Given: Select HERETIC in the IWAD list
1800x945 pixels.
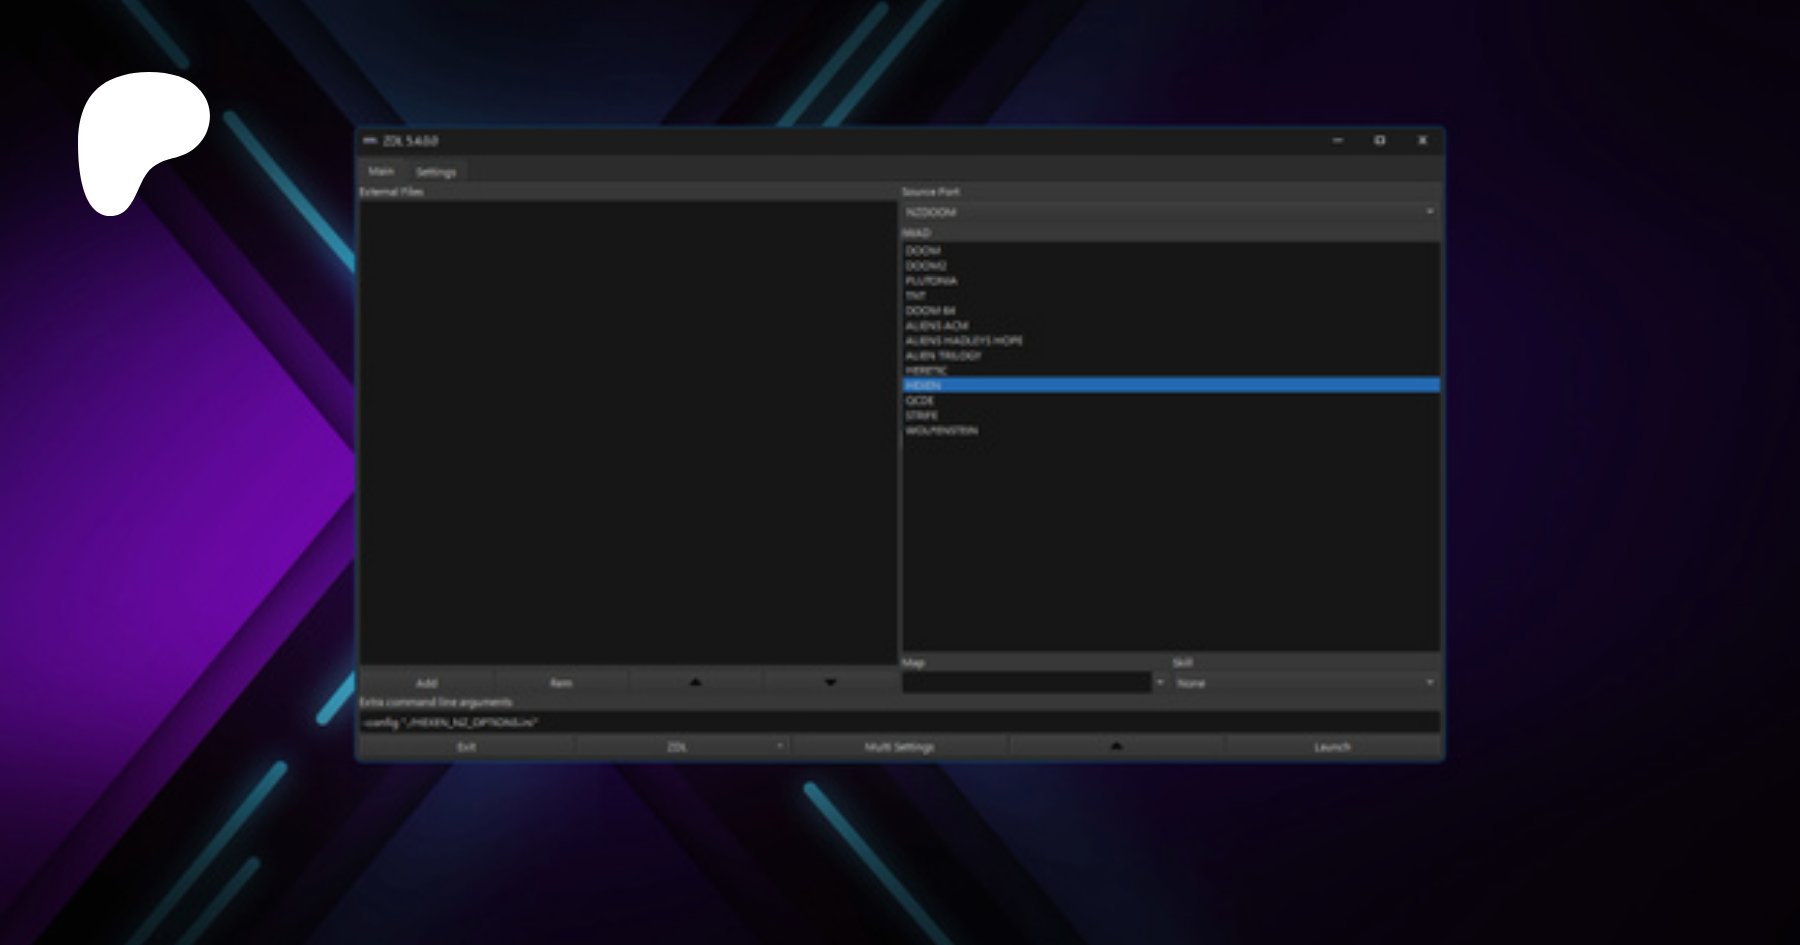Looking at the screenshot, I should click(x=926, y=370).
